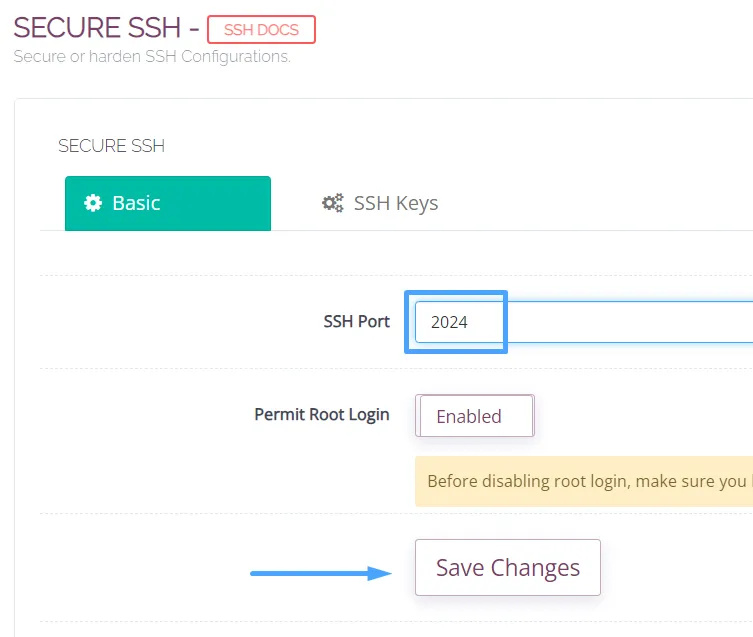Open the SSH Keys tab
Image resolution: width=753 pixels, height=637 pixels.
(380, 203)
